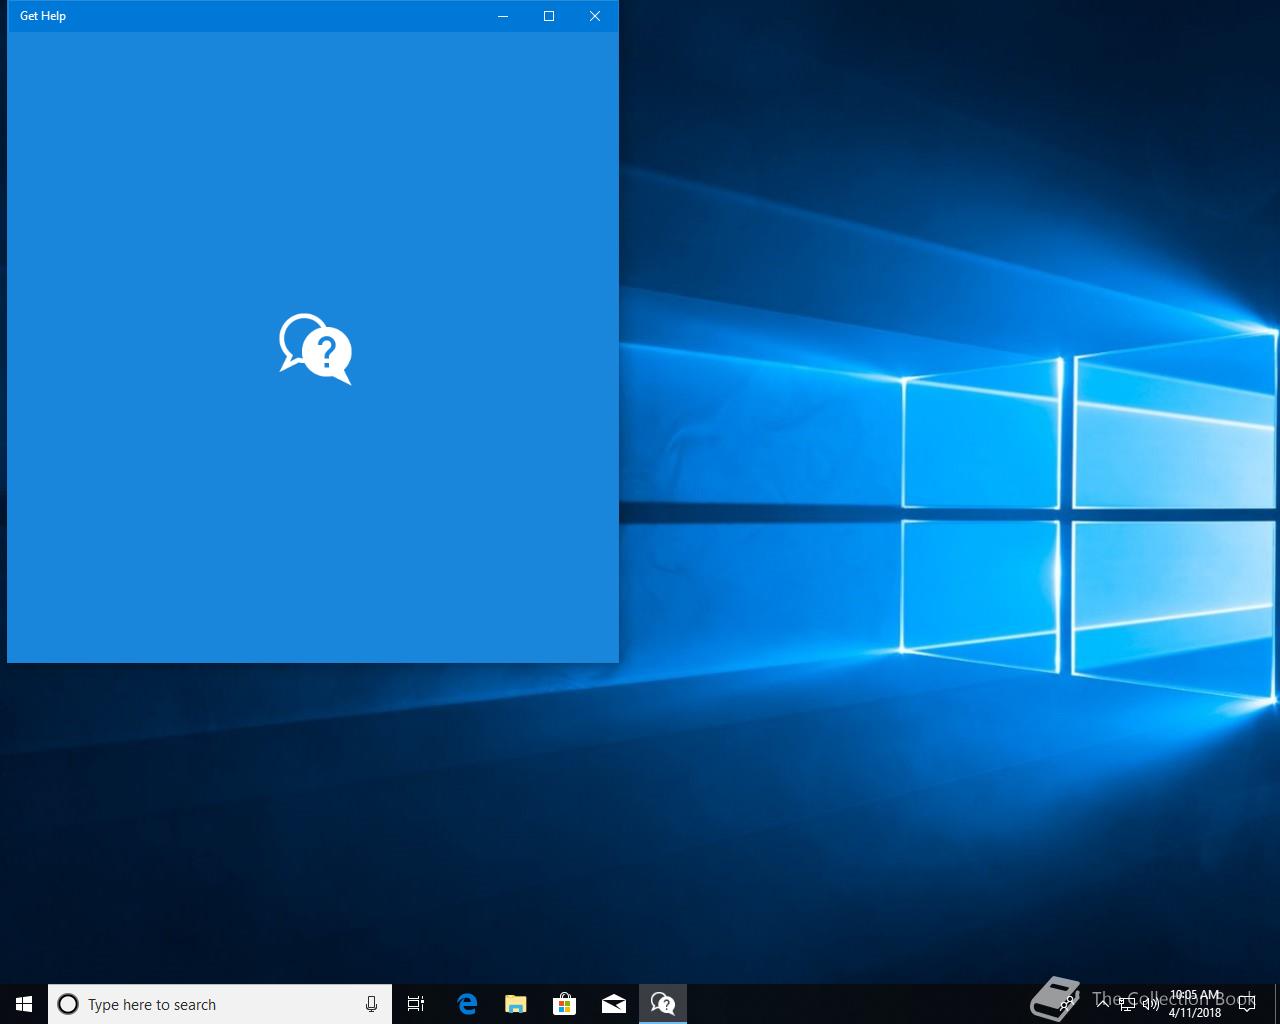The image size is (1280, 1024).
Task: Click the Show desktop strip at taskbar end
Action: [1277, 1004]
